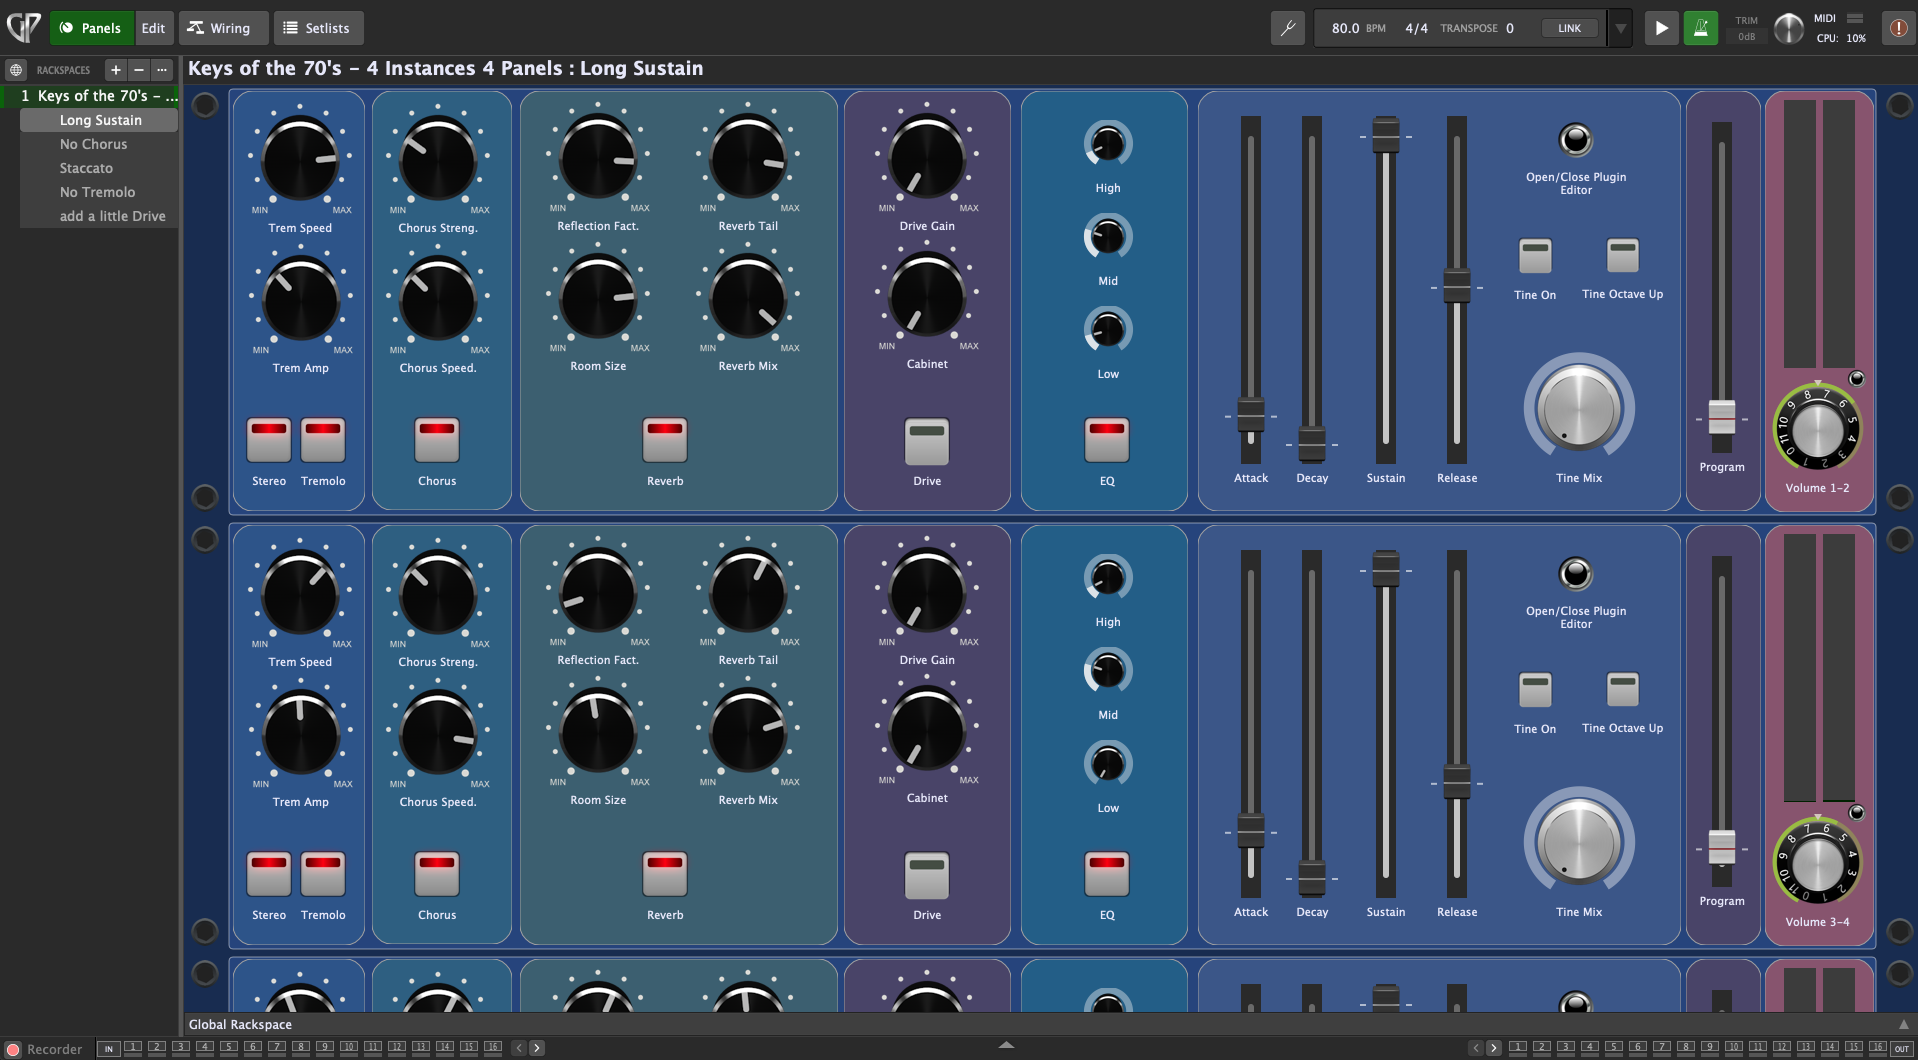Screen dimensions: 1918x1060
Task: Click the Cabinet knob, second panel
Action: tap(927, 730)
